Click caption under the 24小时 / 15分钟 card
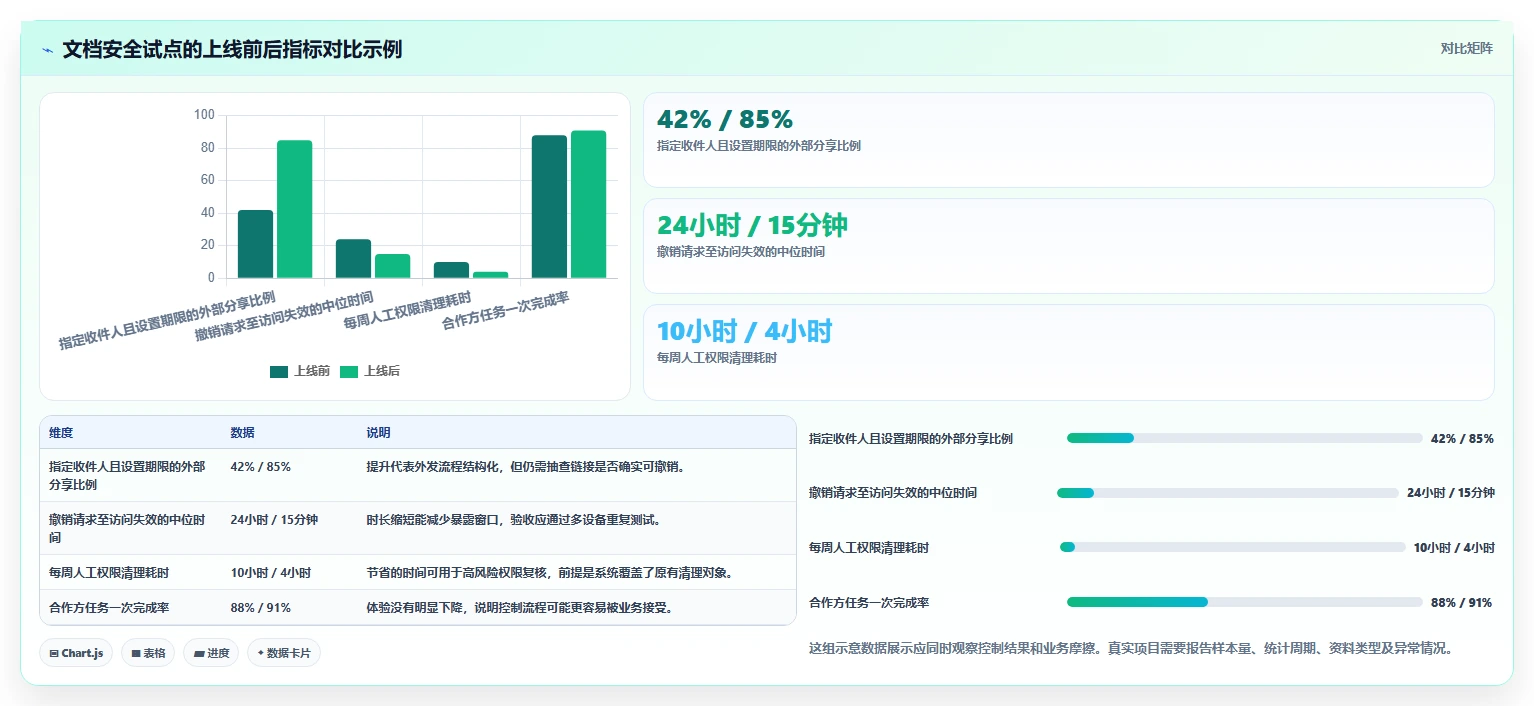Image resolution: width=1534 pixels, height=706 pixels. click(x=741, y=252)
